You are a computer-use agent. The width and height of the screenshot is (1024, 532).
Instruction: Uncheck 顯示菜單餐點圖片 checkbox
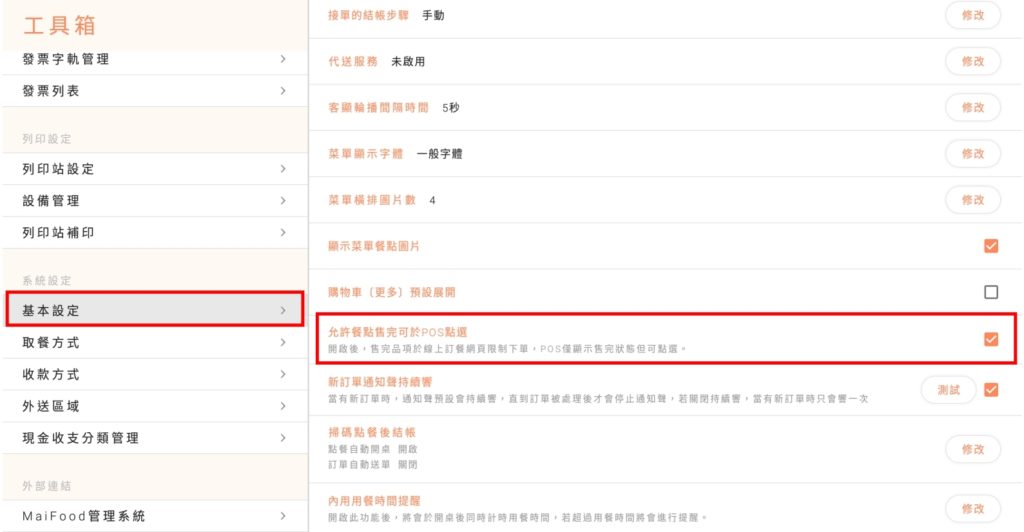[991, 246]
